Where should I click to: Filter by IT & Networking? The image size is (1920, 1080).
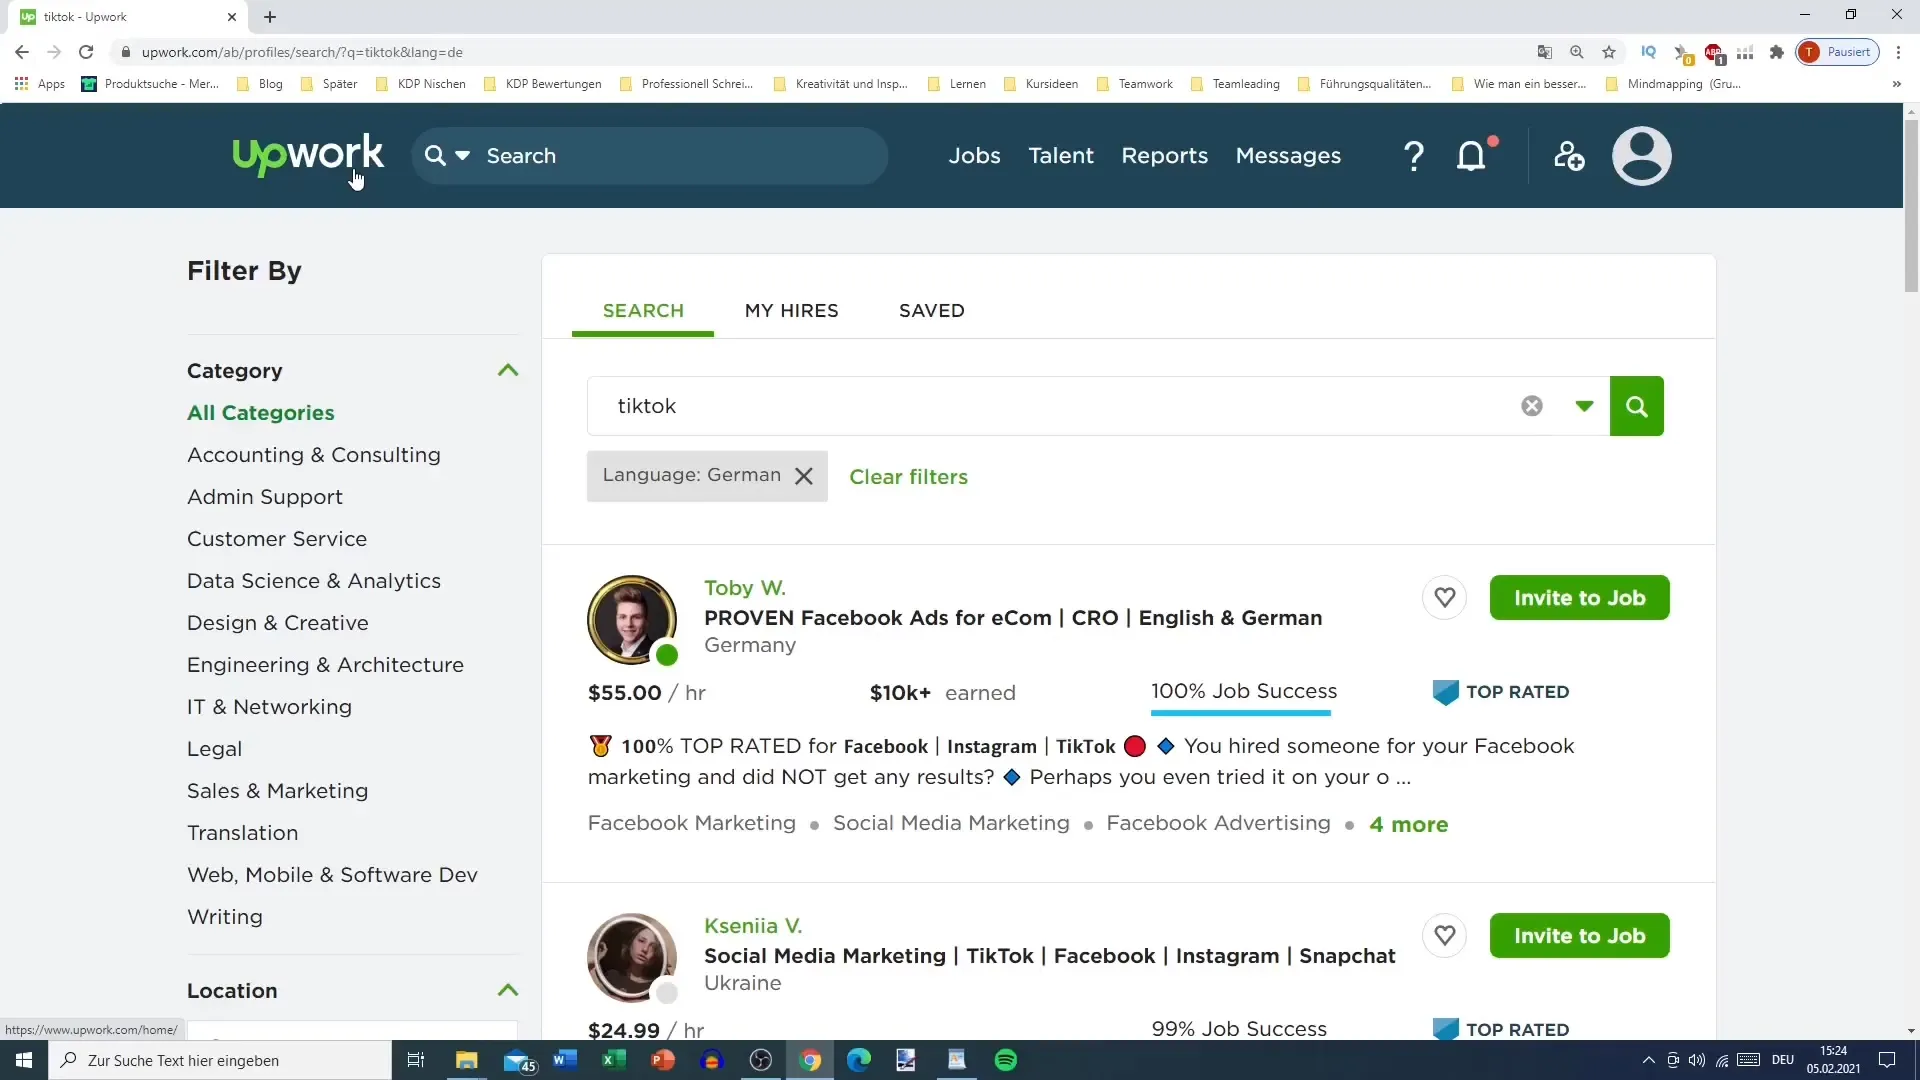pyautogui.click(x=269, y=707)
